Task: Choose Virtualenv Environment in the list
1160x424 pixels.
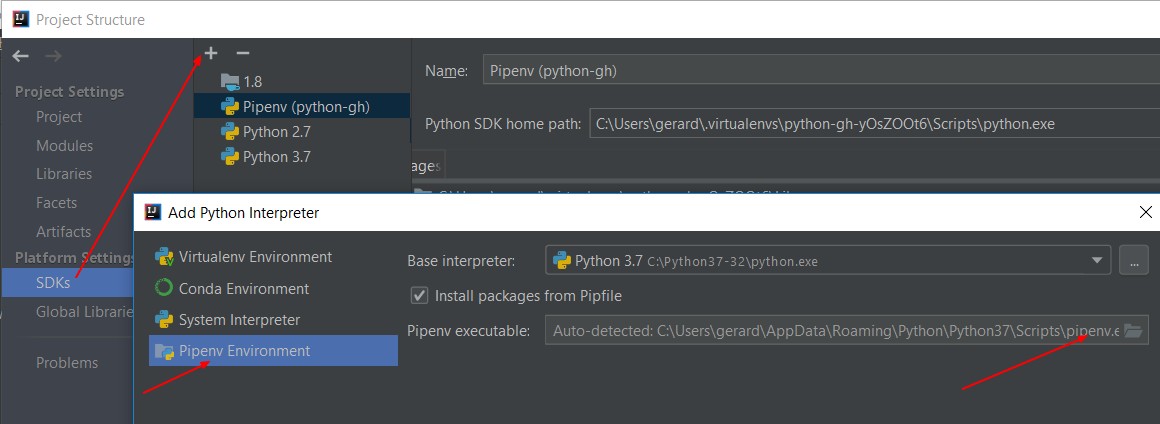Action: tap(255, 257)
